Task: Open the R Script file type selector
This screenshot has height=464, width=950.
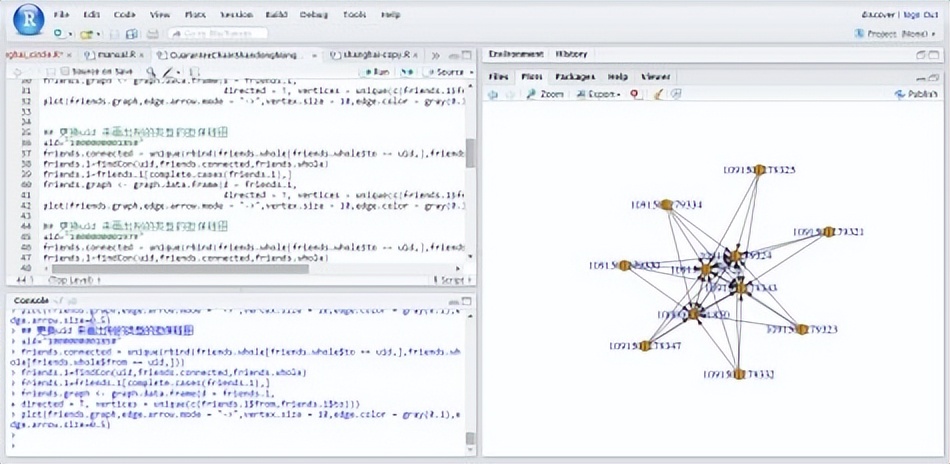Action: pos(451,280)
